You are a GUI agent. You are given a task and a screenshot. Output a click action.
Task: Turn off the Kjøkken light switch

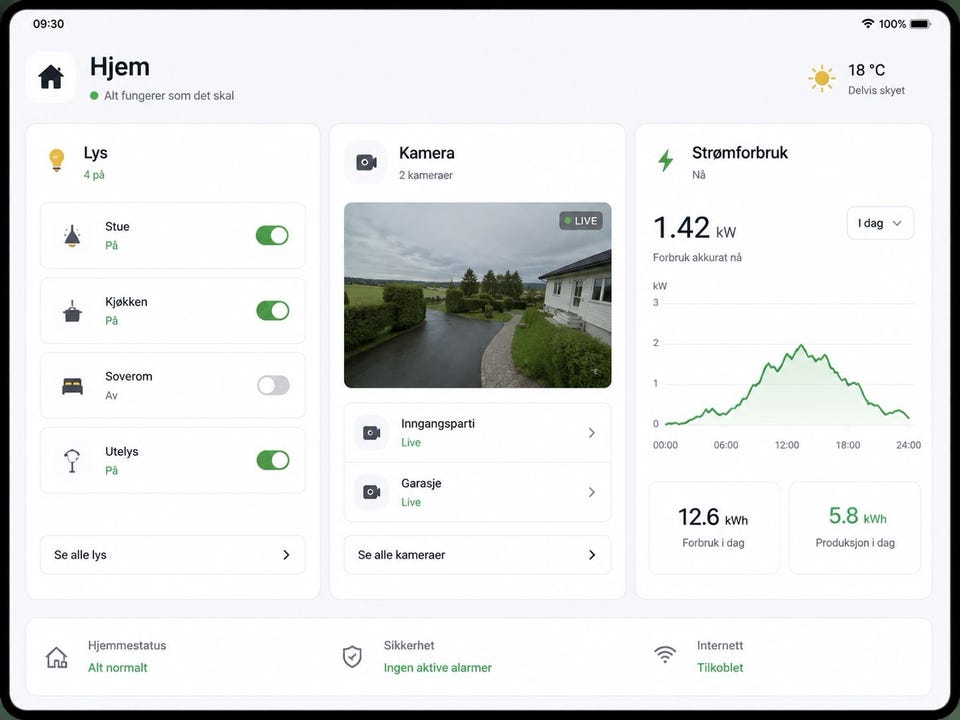(x=272, y=310)
